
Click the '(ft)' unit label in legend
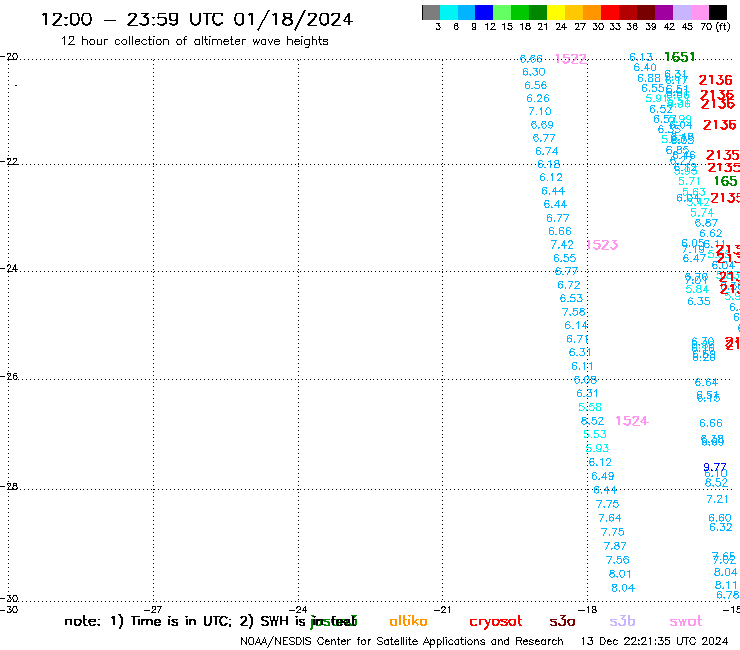pyautogui.click(x=723, y=27)
